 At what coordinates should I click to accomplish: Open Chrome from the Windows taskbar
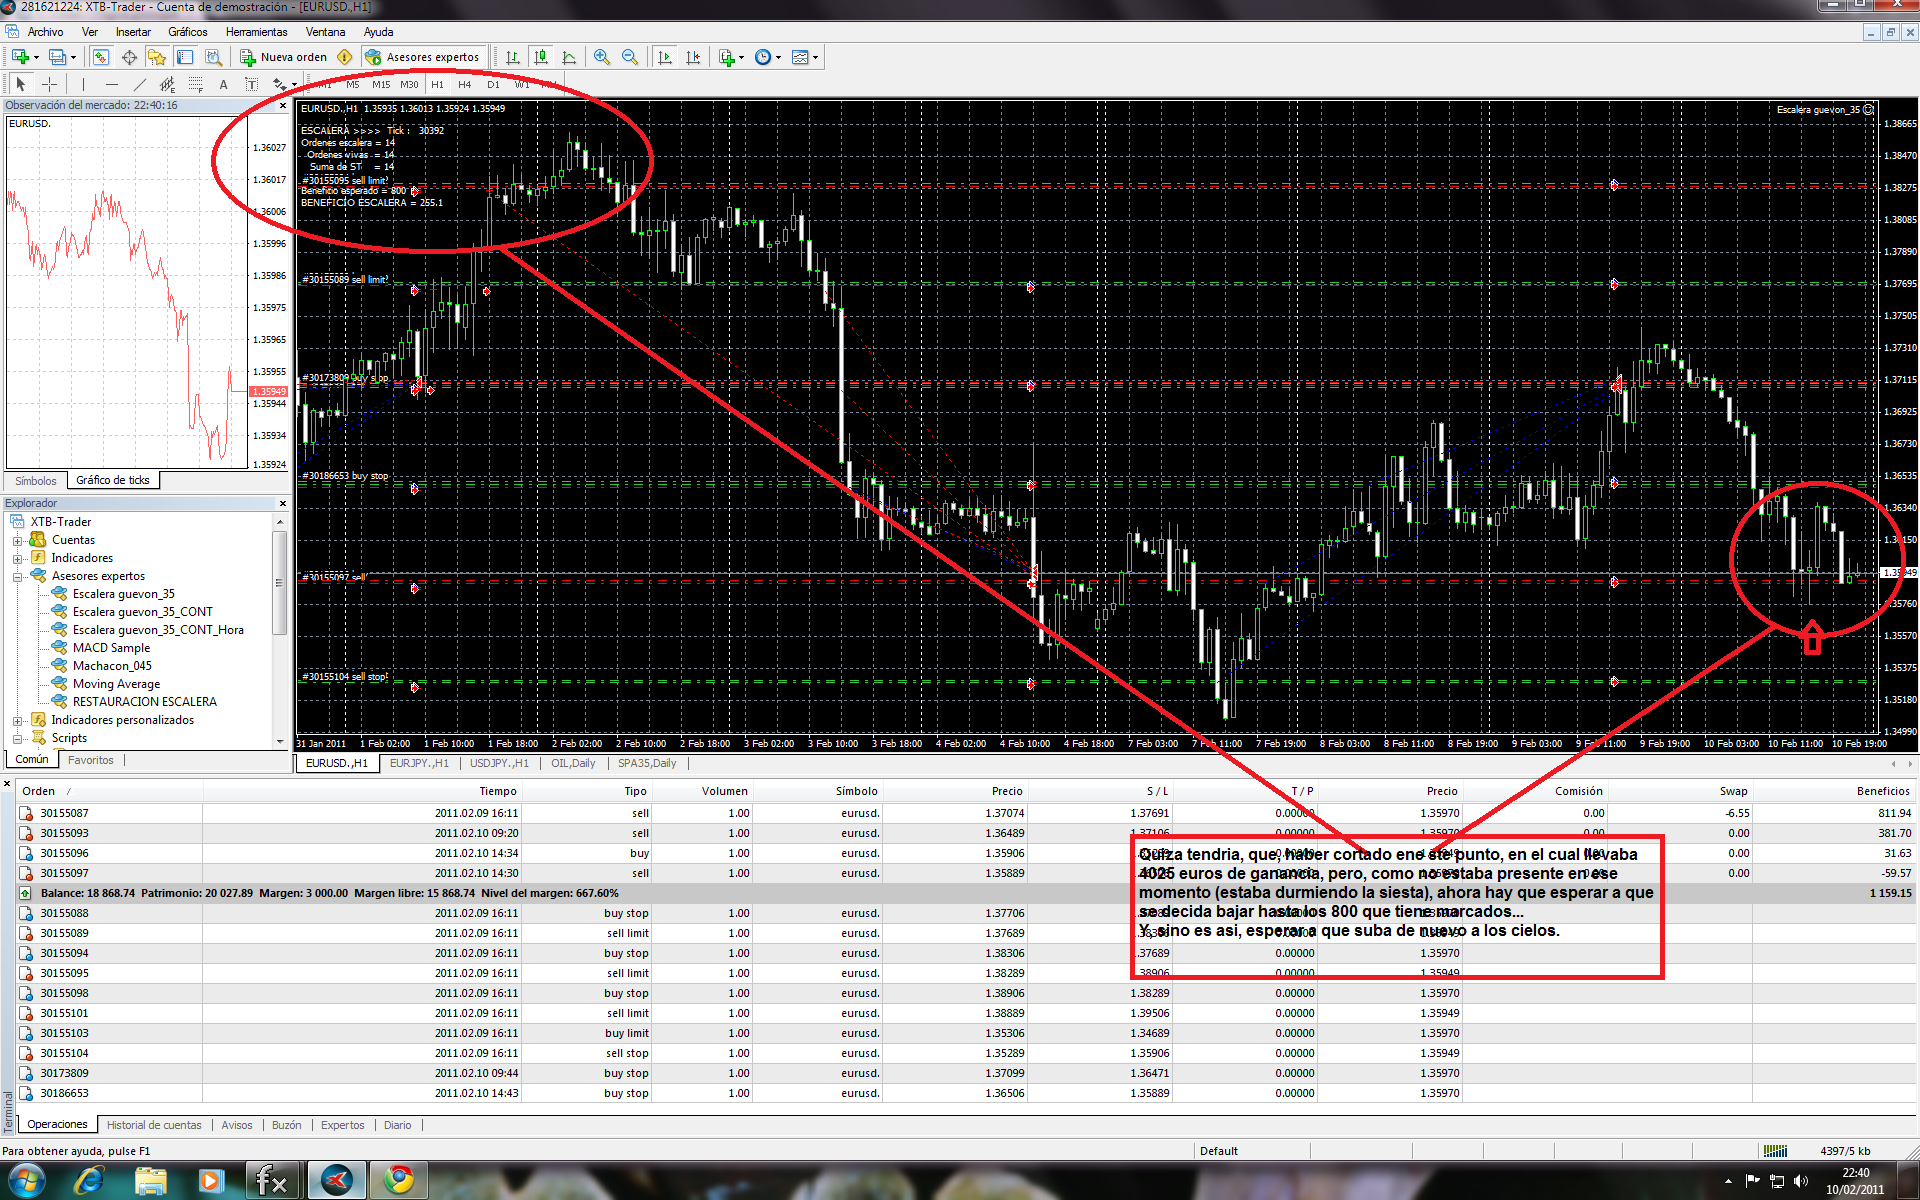[399, 1180]
